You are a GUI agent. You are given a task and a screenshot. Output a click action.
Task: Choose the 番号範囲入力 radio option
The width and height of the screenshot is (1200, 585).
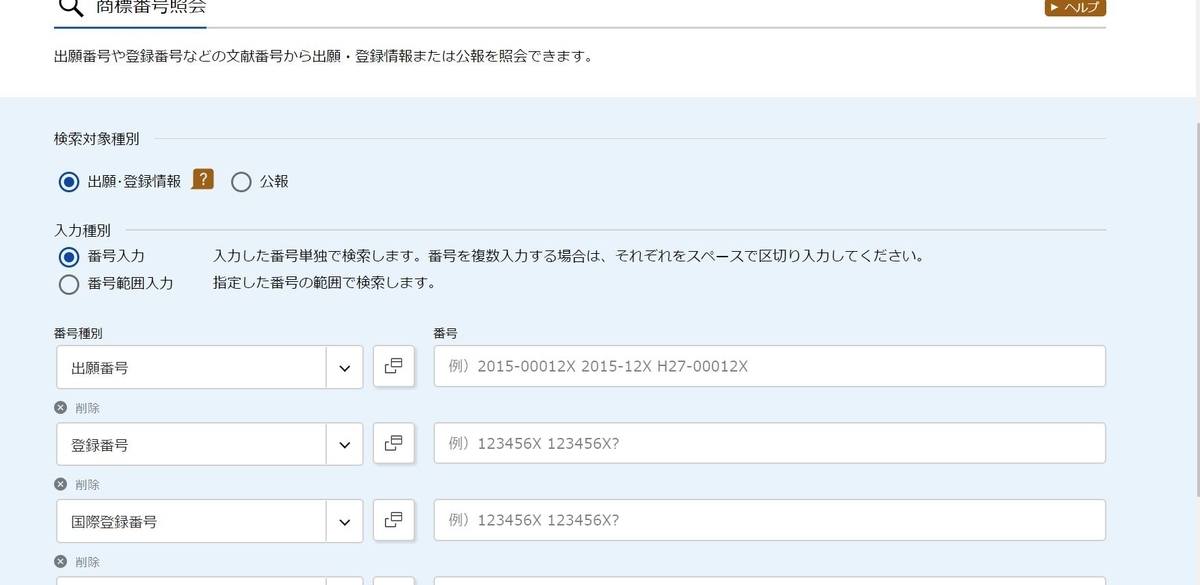tap(69, 284)
